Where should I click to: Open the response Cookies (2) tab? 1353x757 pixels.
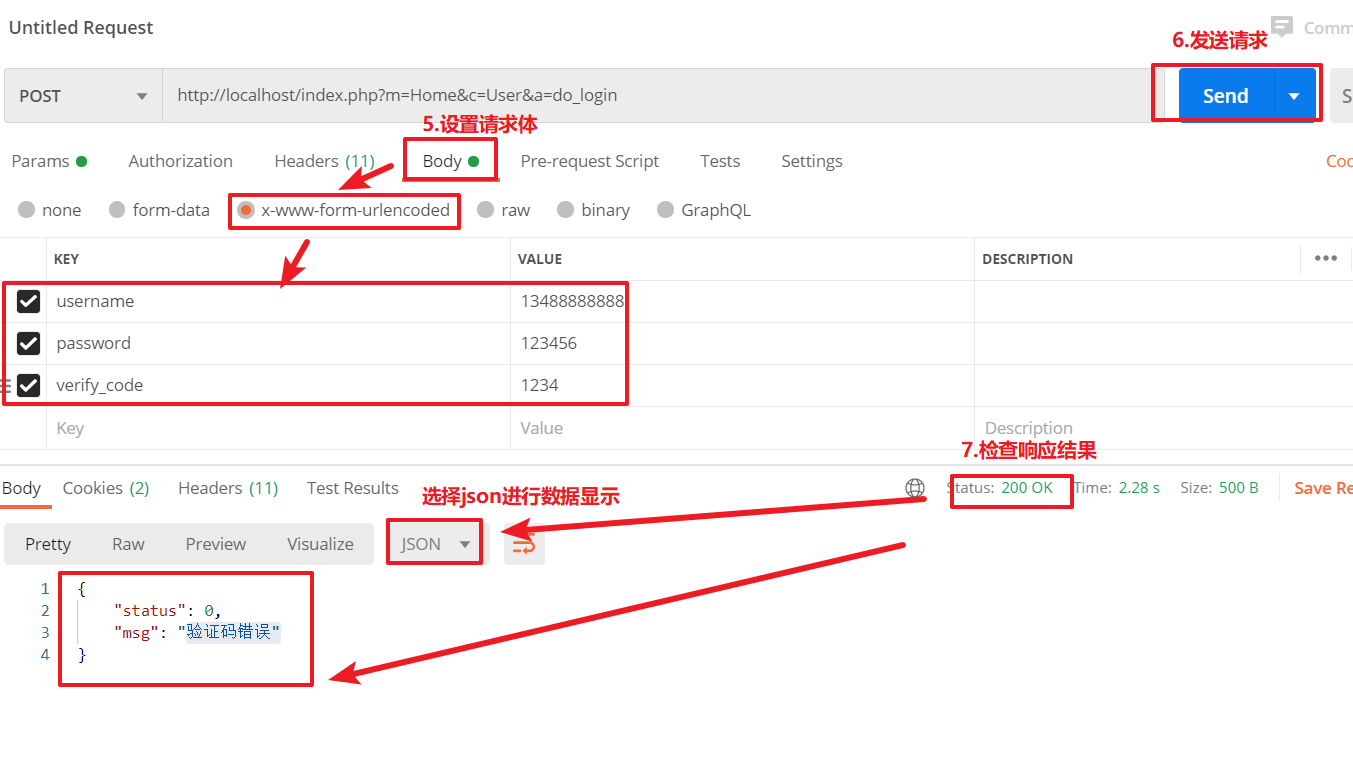tap(106, 488)
